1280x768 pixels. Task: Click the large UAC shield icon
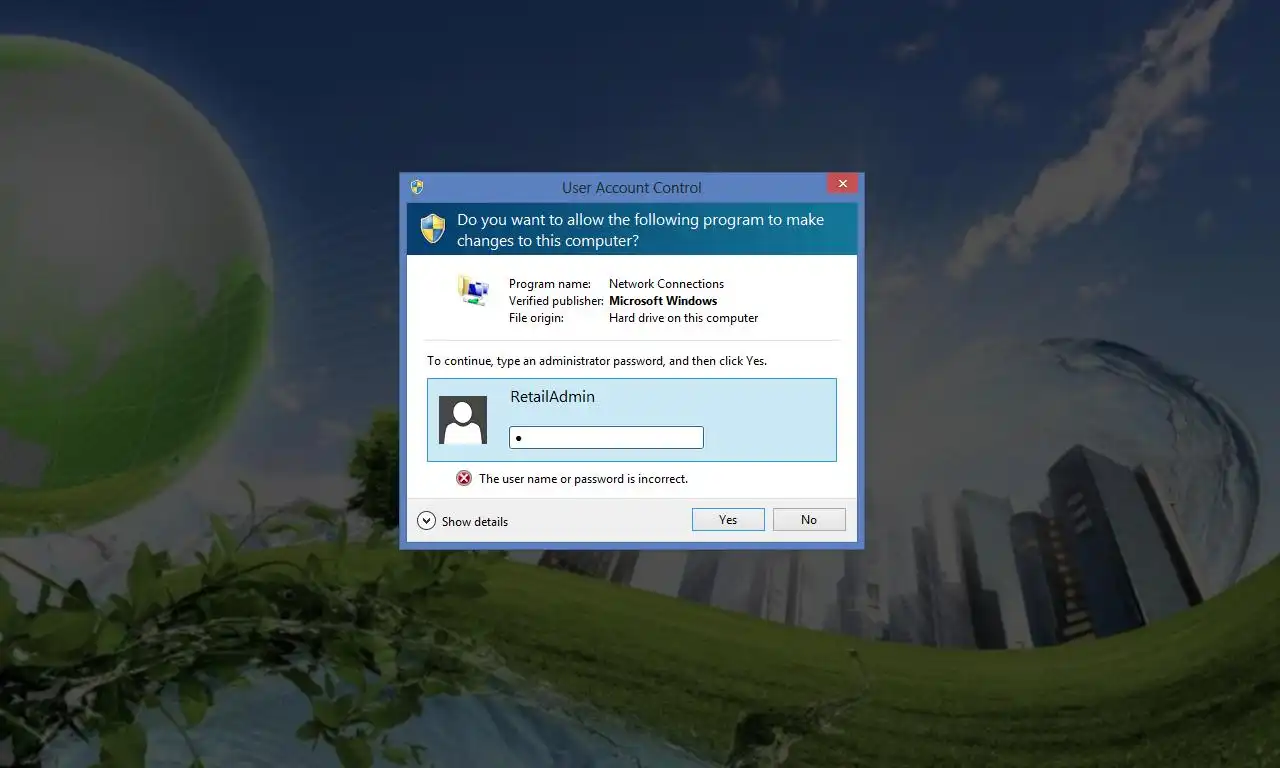(x=433, y=228)
